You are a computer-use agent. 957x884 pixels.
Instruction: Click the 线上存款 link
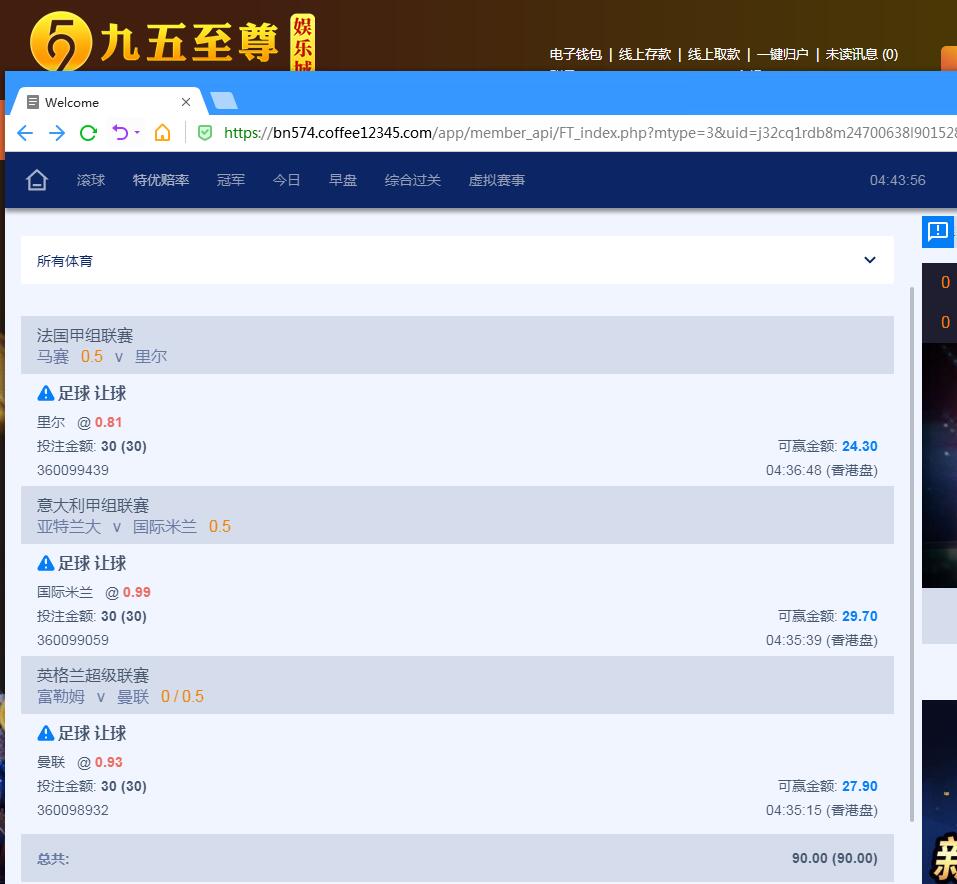pyautogui.click(x=645, y=54)
